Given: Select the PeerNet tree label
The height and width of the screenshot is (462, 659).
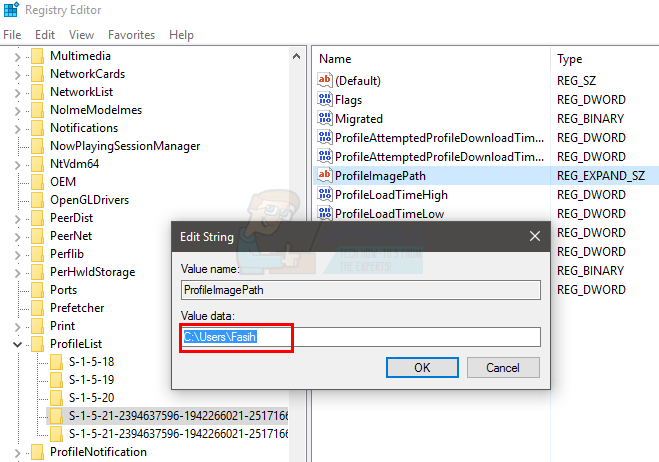Looking at the screenshot, I should point(71,236).
